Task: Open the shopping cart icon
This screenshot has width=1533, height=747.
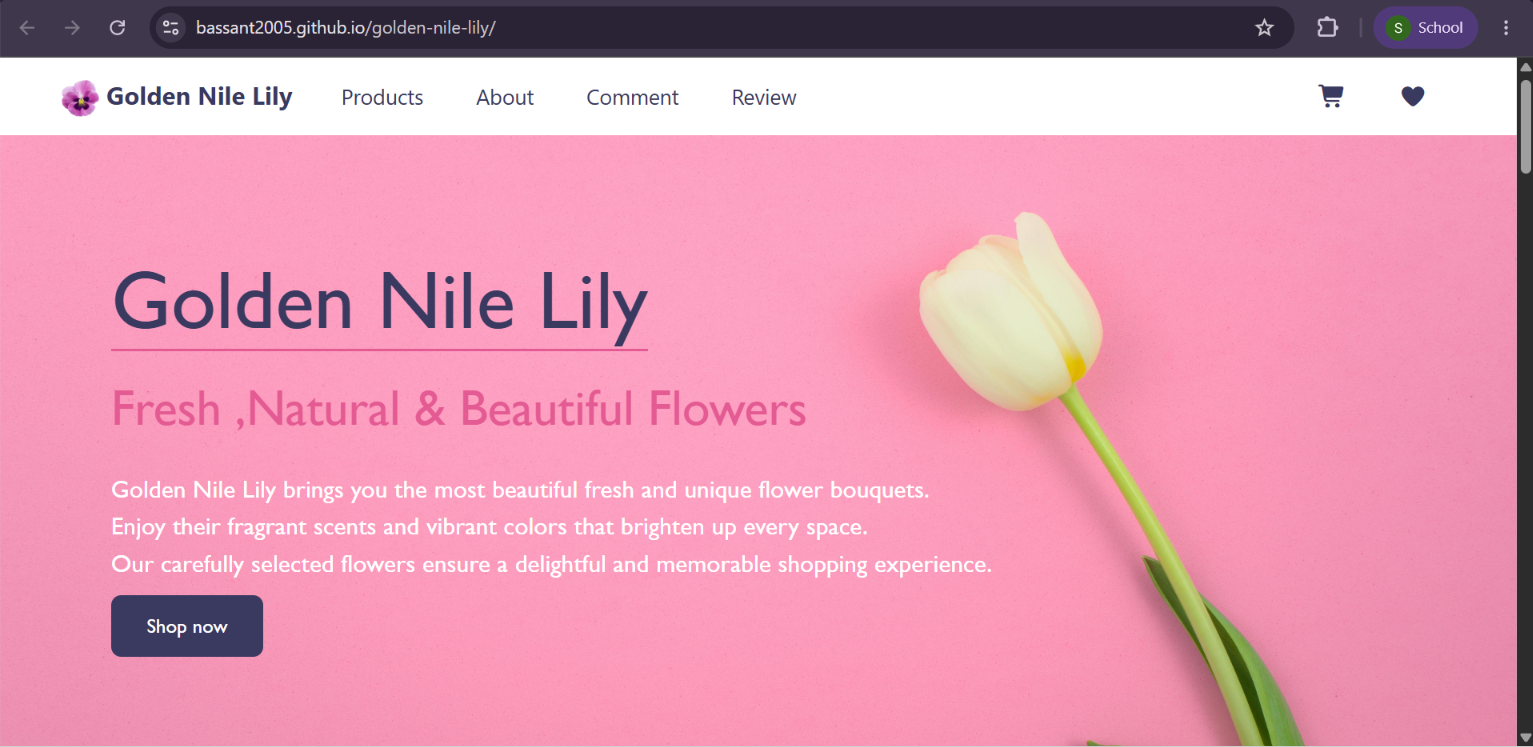Action: click(x=1330, y=96)
